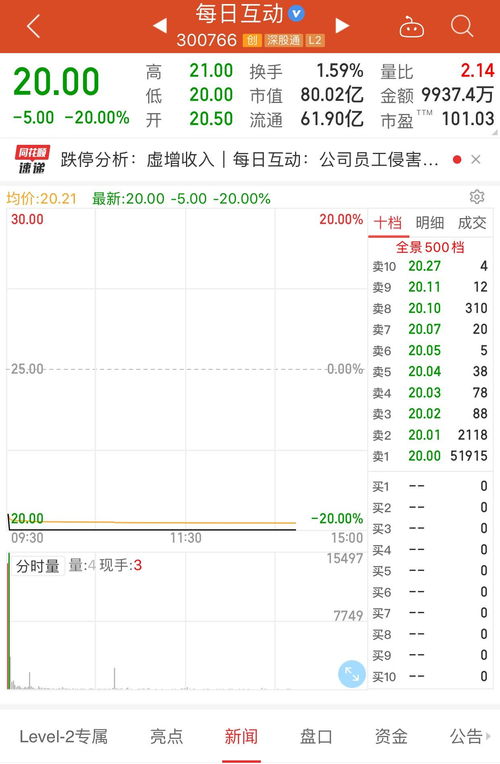Expand quote details corner triangle
Screen dimensions: 500x764
(x=495, y=132)
